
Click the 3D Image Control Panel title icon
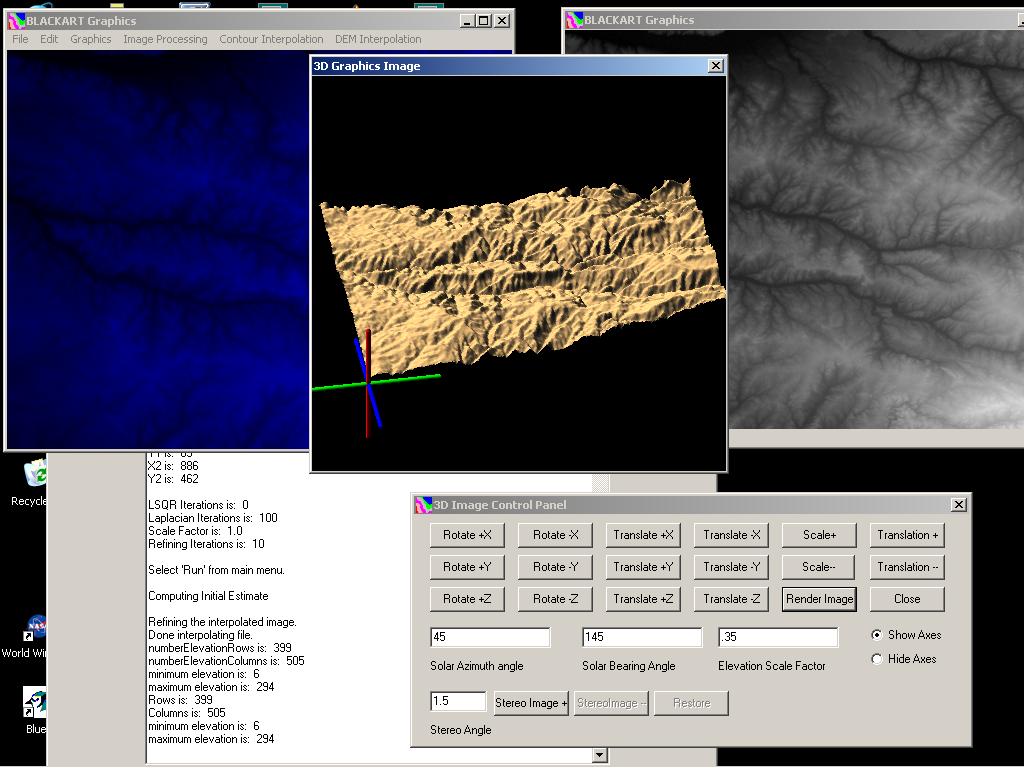coord(424,505)
